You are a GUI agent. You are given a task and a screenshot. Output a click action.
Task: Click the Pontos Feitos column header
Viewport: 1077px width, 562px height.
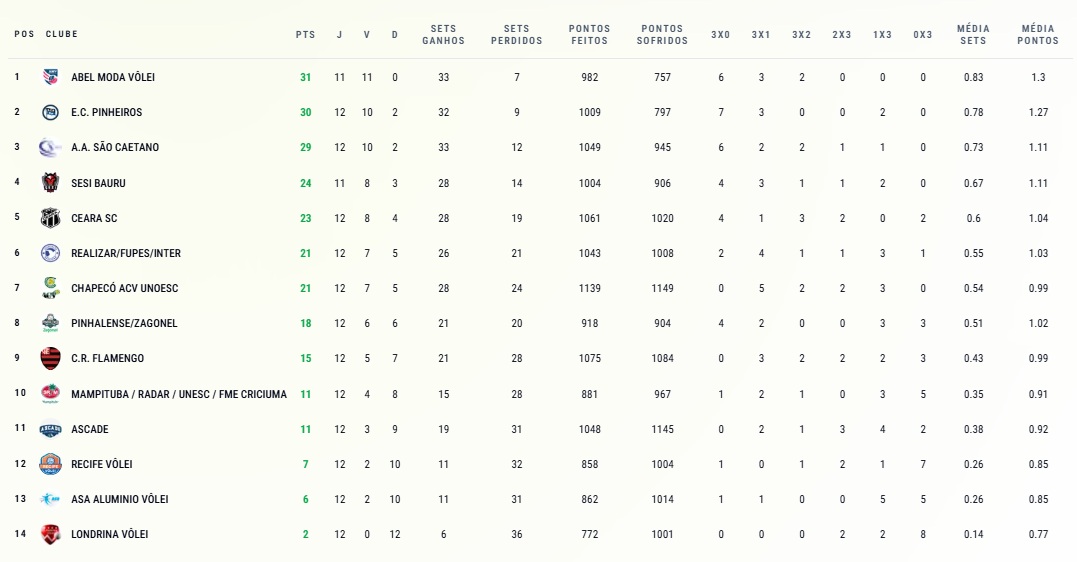589,35
